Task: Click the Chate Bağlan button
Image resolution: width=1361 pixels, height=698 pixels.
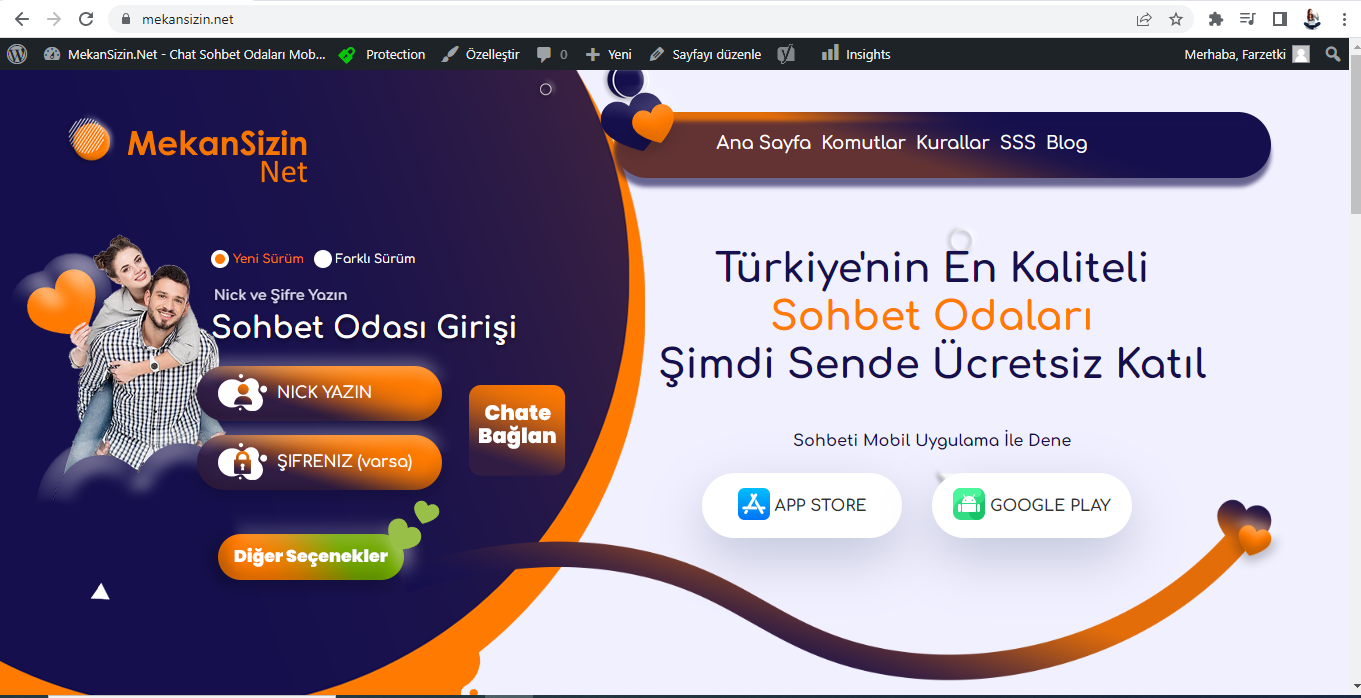Action: (517, 430)
